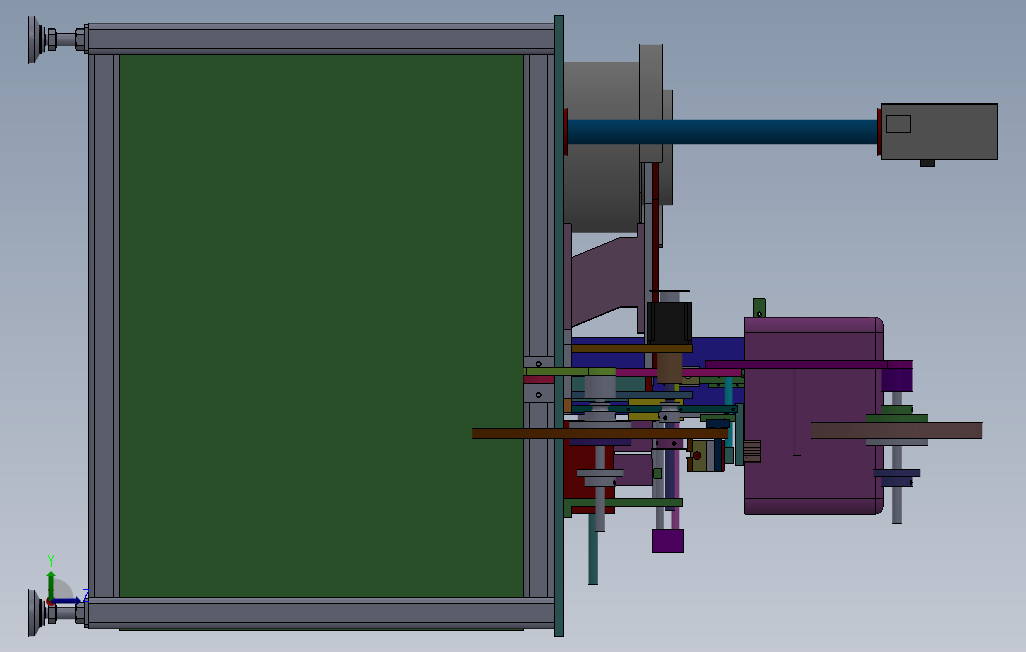Click the brown disc edge right of purple housing
1026x652 pixels.
896,430
